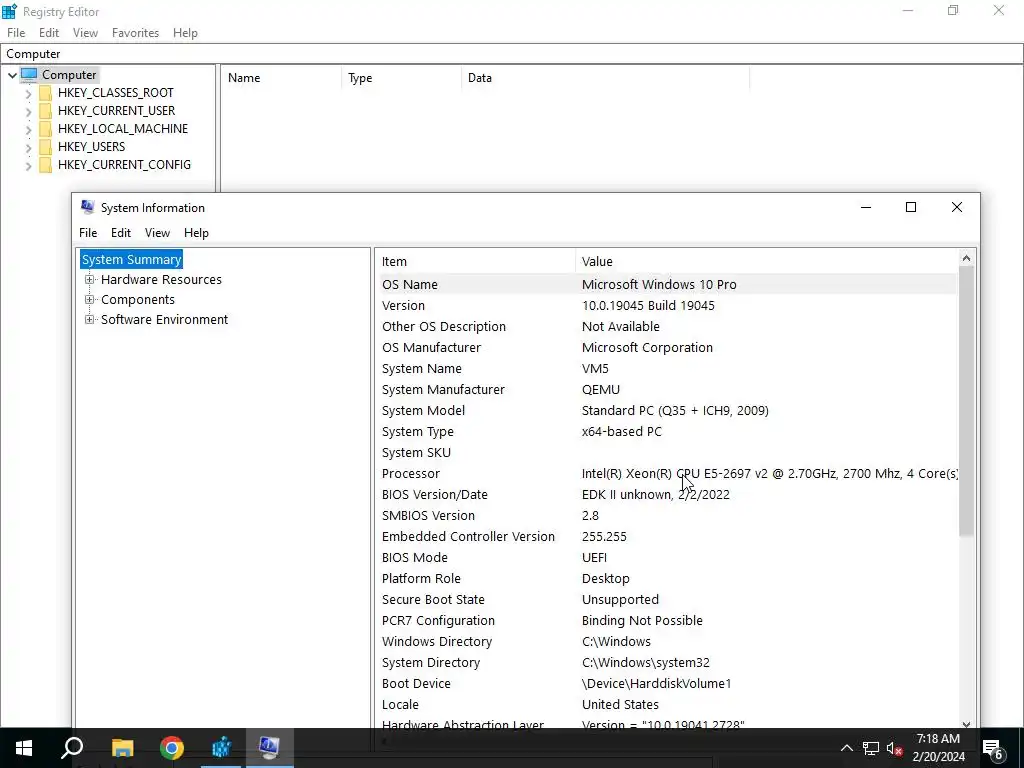Click the vertical scrollbar thumb in System Information

pos(967,402)
